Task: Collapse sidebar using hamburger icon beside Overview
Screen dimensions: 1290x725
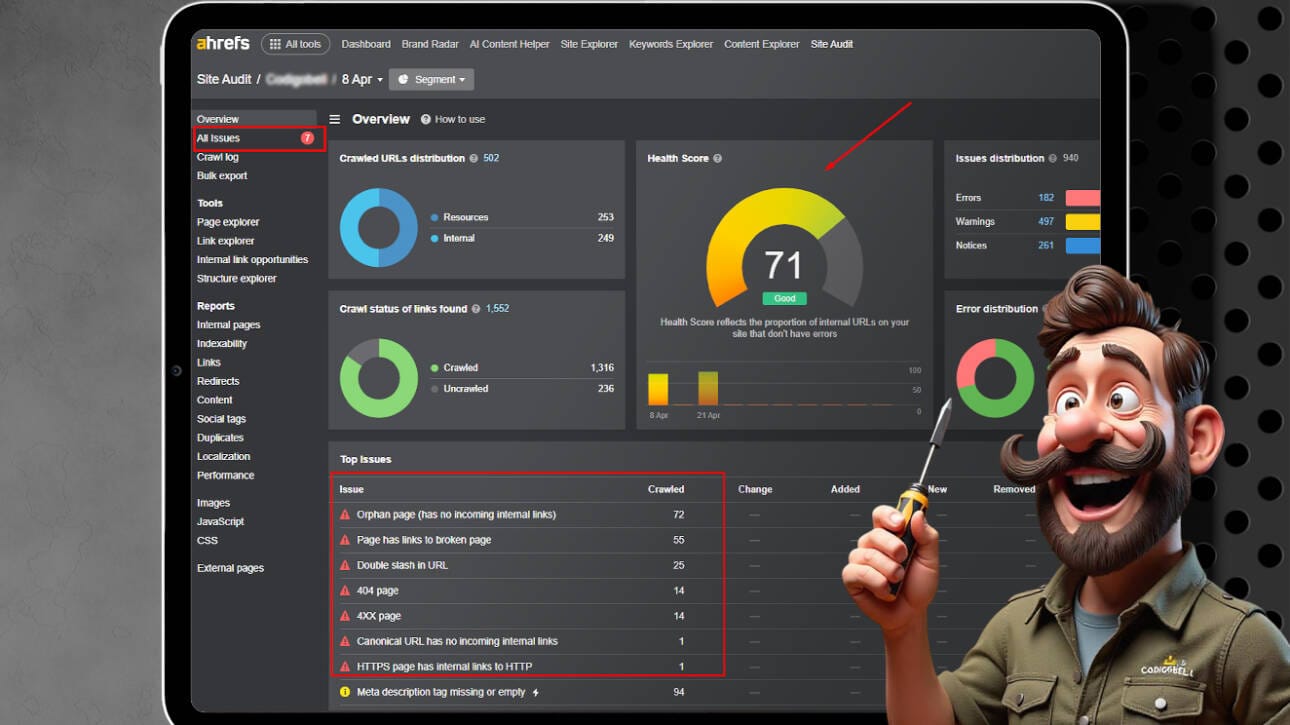Action: point(335,119)
